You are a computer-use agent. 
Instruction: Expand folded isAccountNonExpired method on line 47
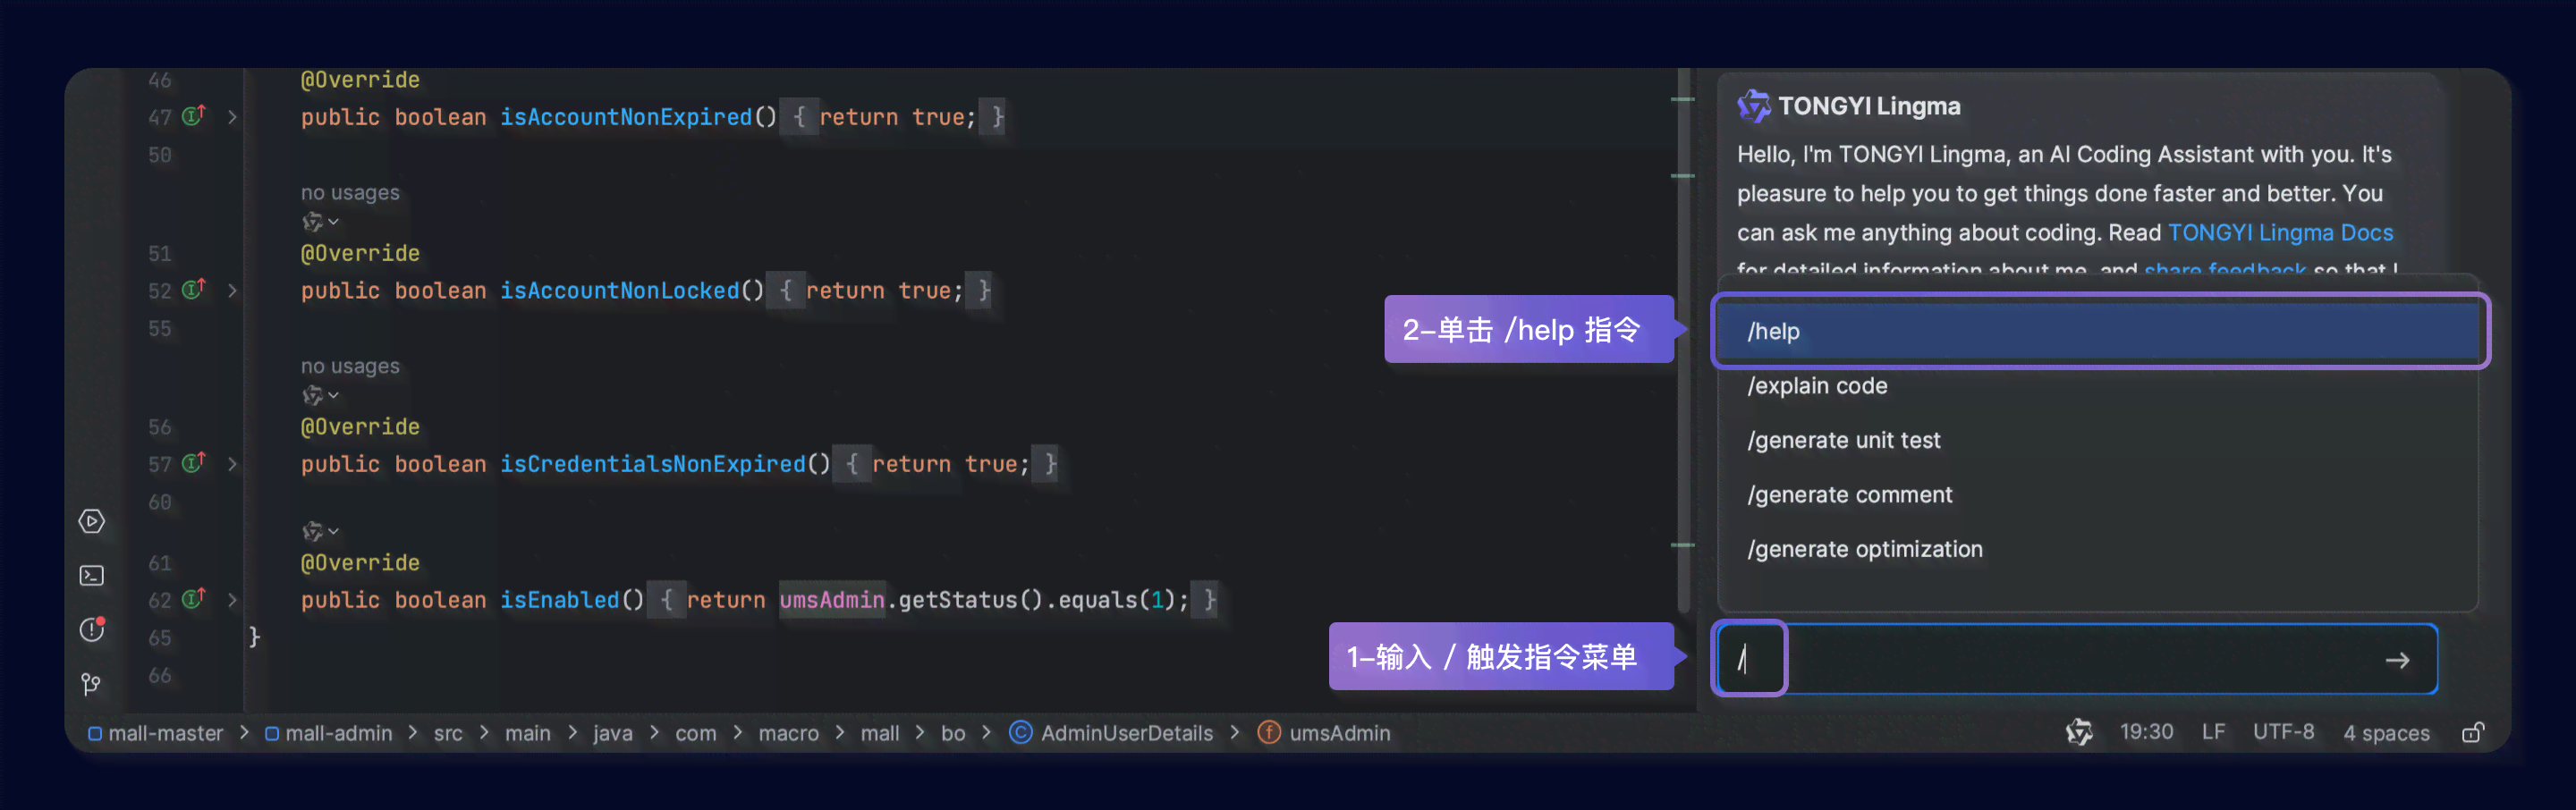232,117
